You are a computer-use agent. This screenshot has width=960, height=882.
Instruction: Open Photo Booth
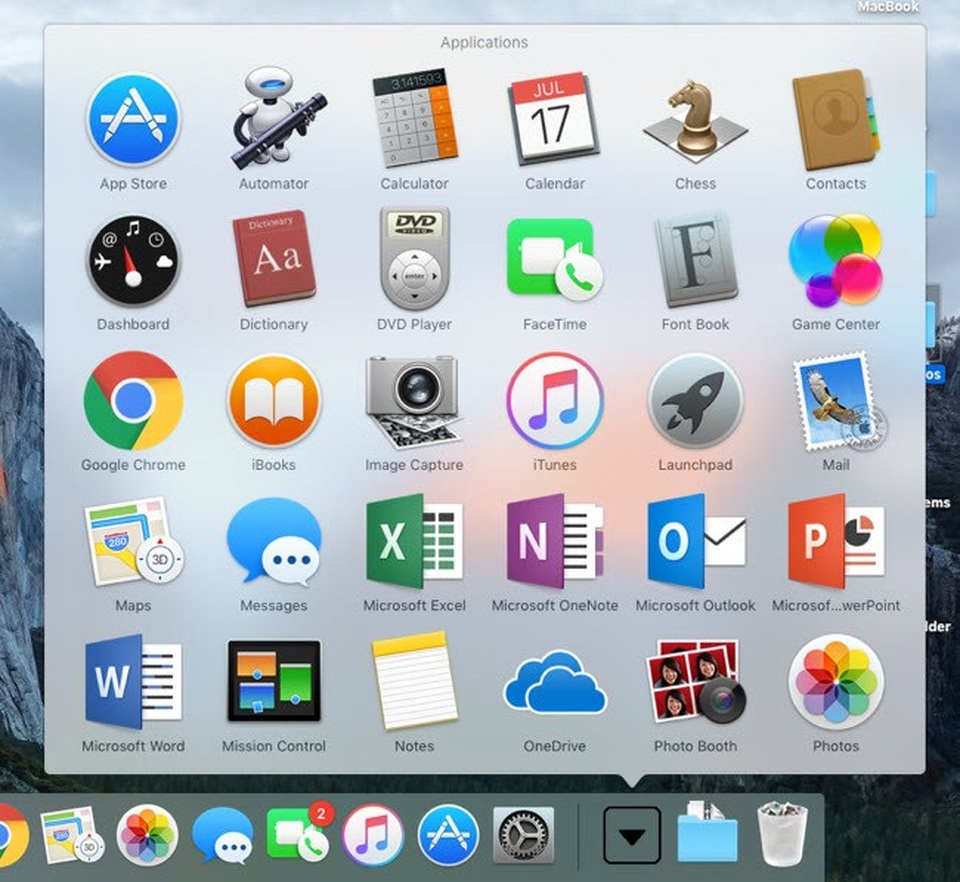(x=695, y=681)
